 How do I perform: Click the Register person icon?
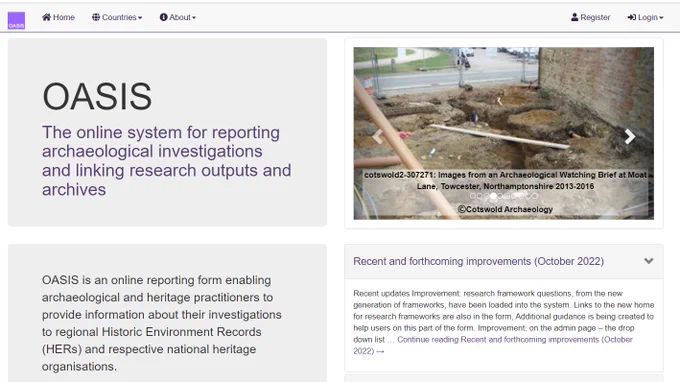click(575, 17)
